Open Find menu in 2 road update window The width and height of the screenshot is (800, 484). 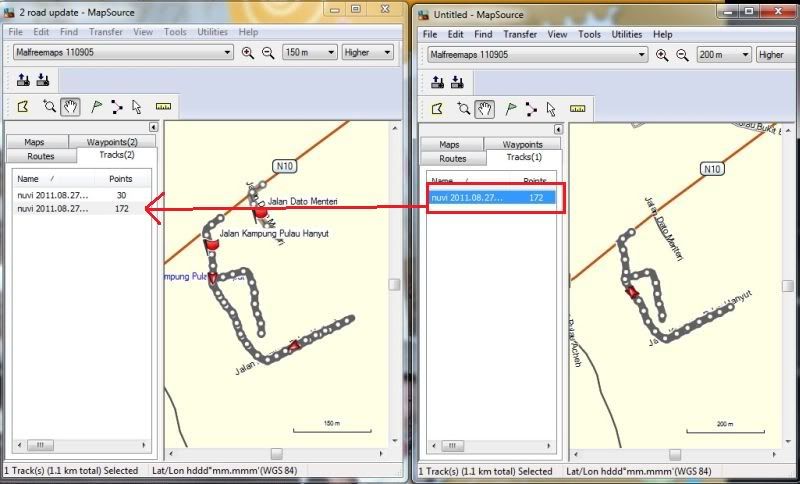coord(69,32)
